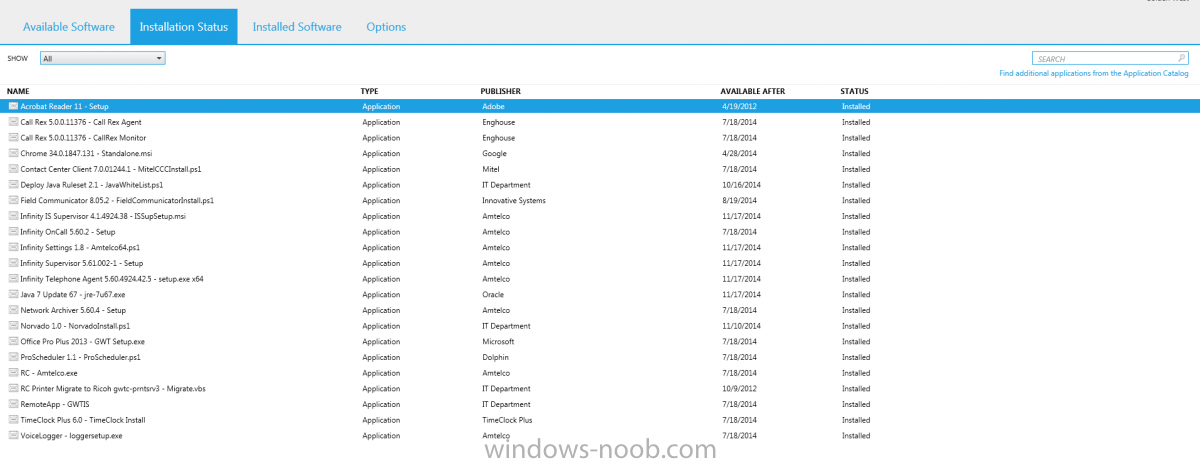Go to the Options tab
This screenshot has width=1200, height=464.
(386, 27)
